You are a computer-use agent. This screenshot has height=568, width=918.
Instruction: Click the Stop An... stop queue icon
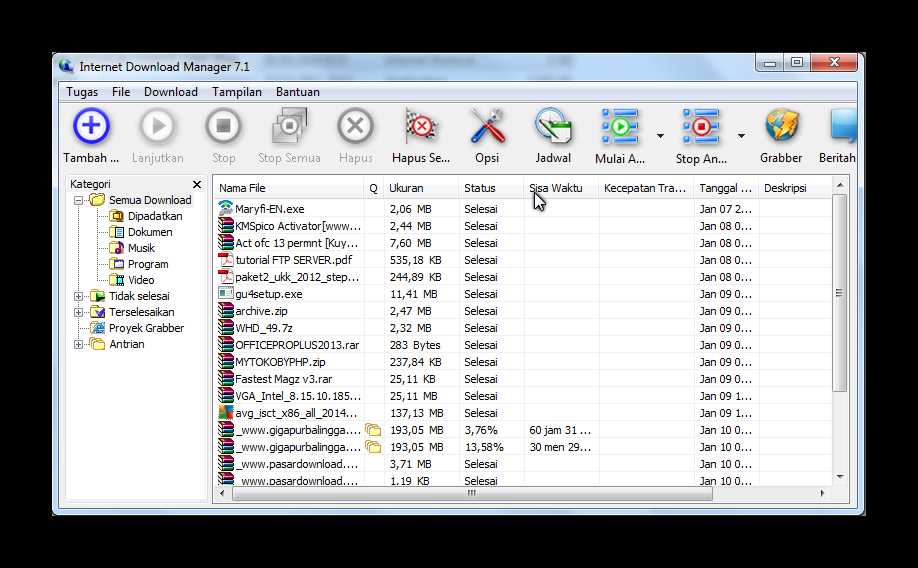(x=701, y=126)
